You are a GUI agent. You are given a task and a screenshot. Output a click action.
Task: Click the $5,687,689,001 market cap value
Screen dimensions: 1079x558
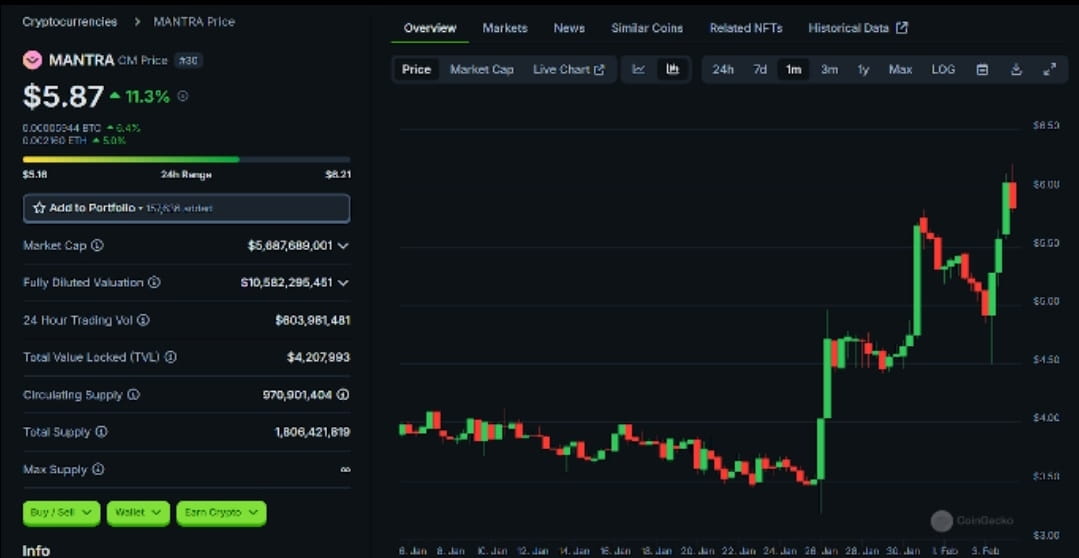290,246
